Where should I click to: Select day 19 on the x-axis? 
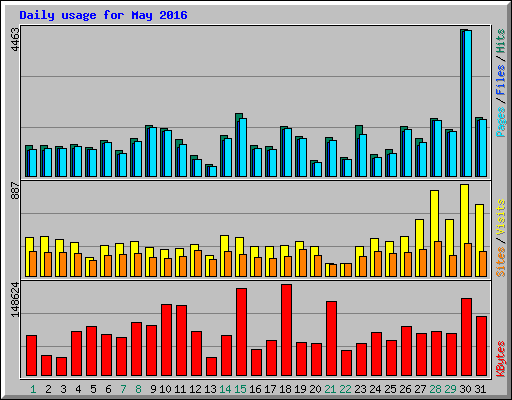(x=300, y=389)
